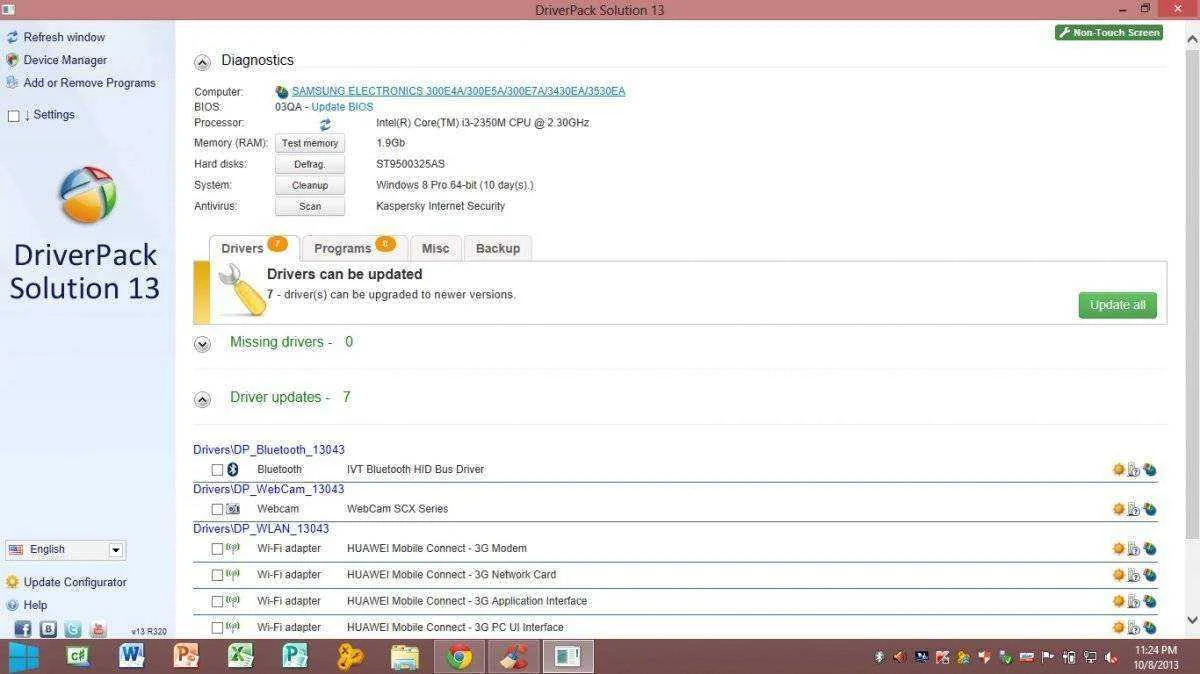Check the HUAWEI 3G Modem checkbox
This screenshot has width=1200, height=674.
coord(217,549)
